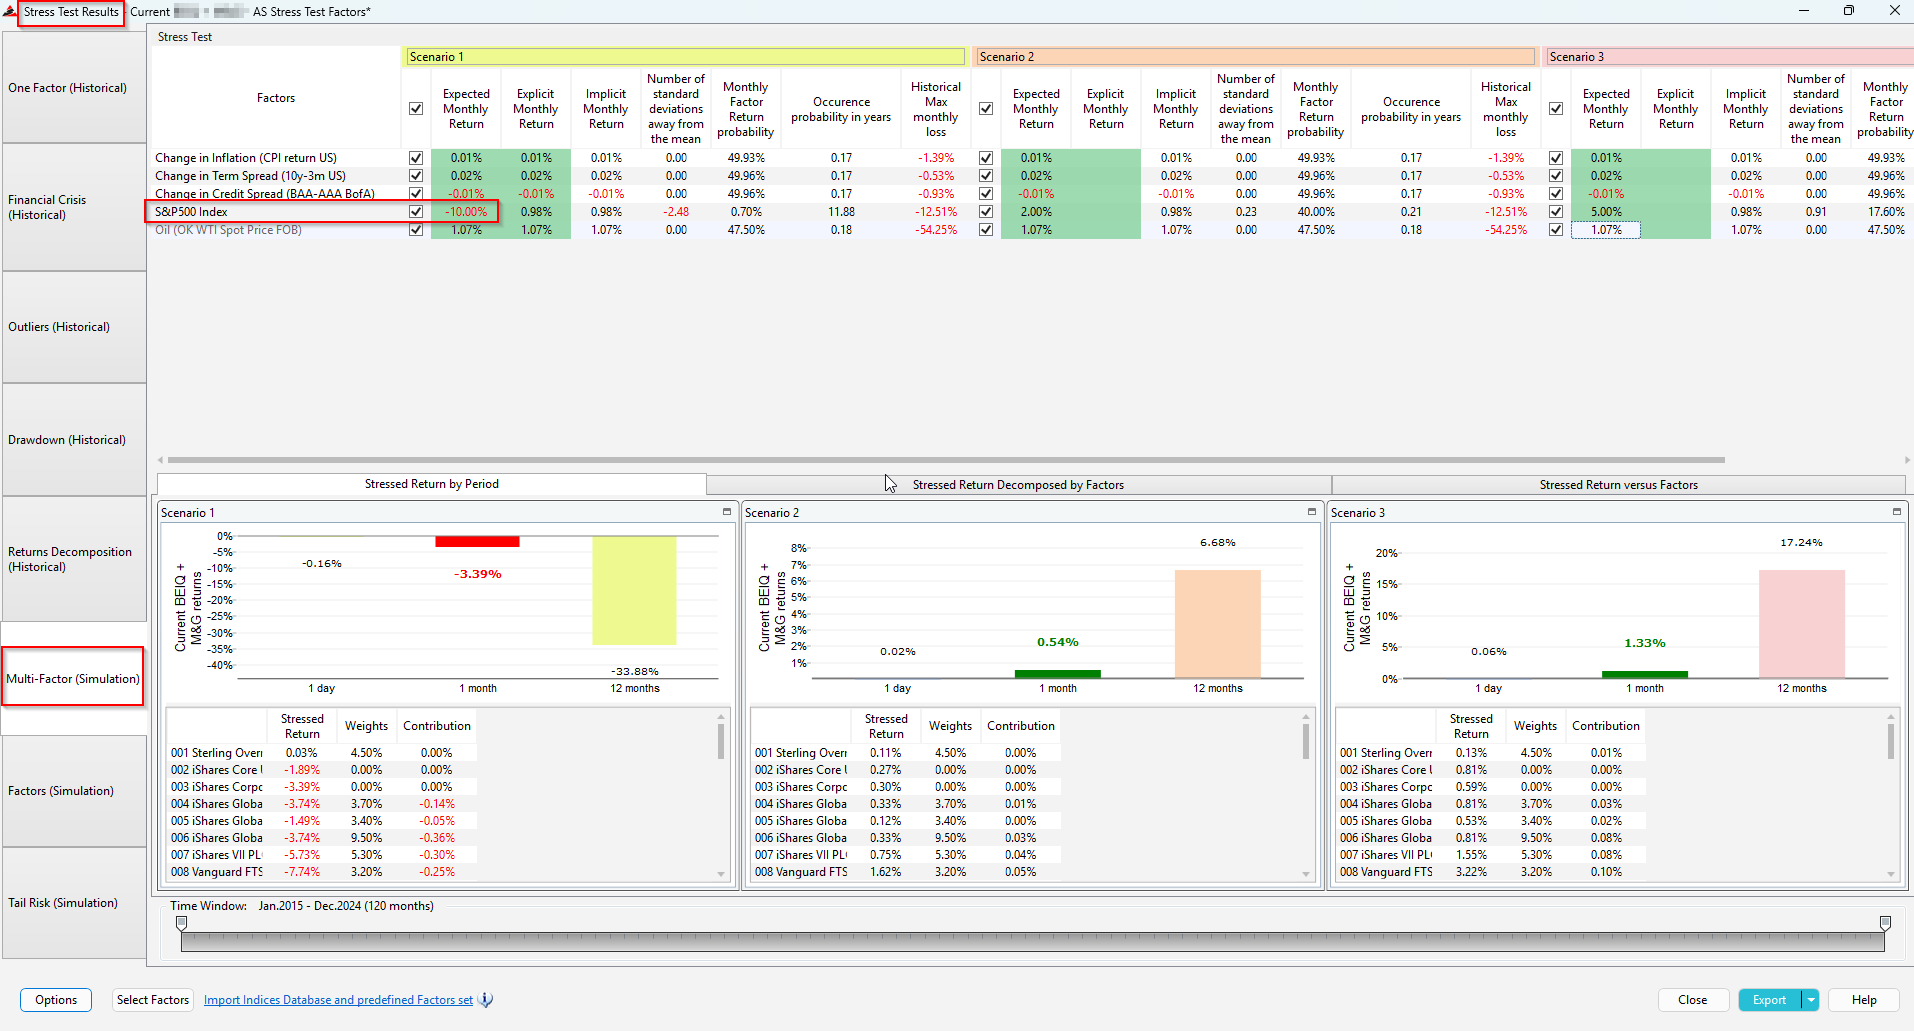
Task: Click the application logo icon in title bar
Action: (x=10, y=12)
